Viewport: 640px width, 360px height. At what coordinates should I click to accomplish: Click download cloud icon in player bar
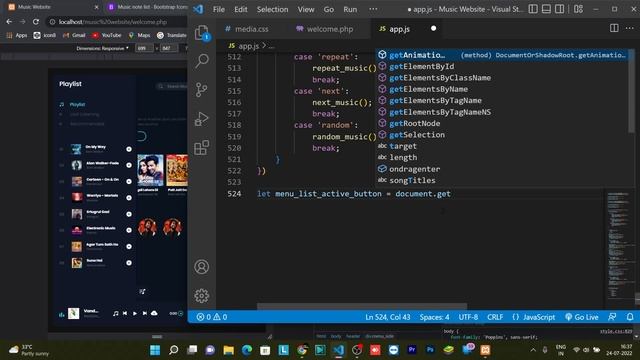point(154,313)
